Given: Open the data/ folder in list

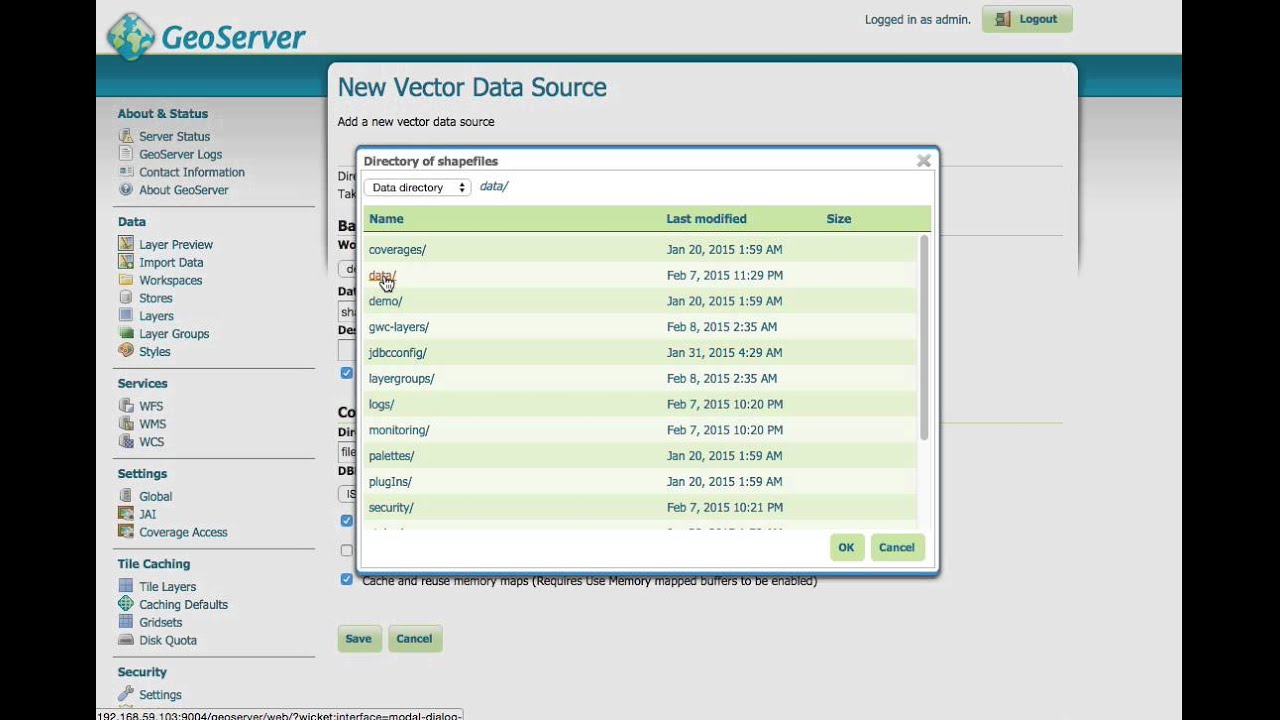Looking at the screenshot, I should pos(382,275).
